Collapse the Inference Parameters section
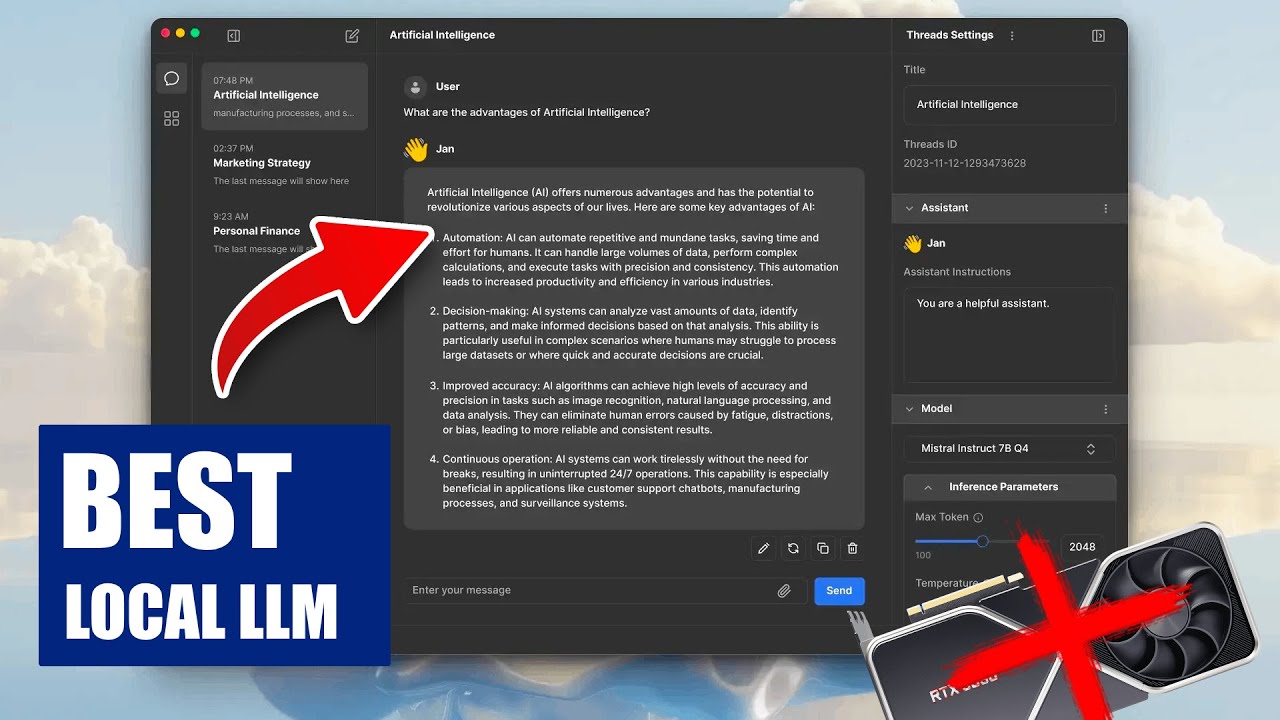Screen dimensions: 1280x720 [928, 487]
